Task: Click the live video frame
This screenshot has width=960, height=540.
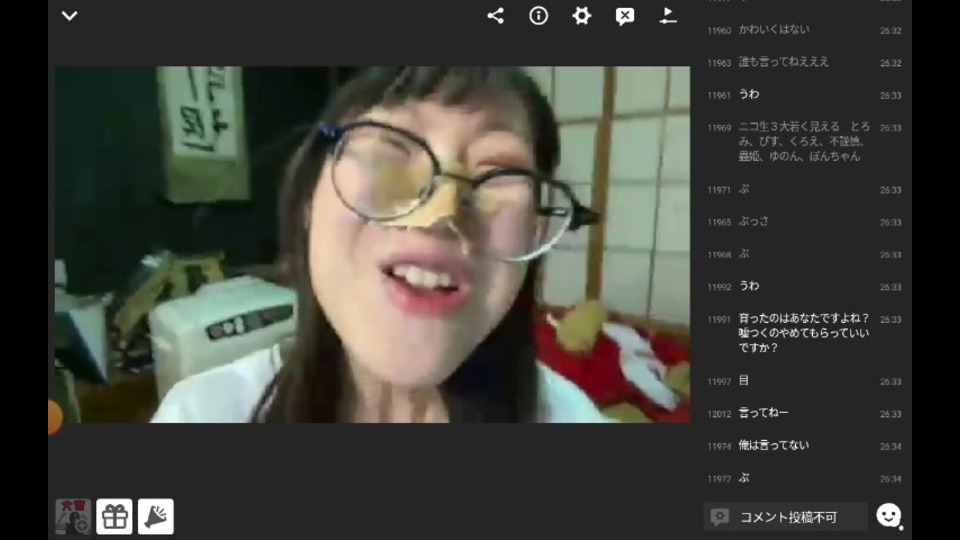Action: coord(372,244)
